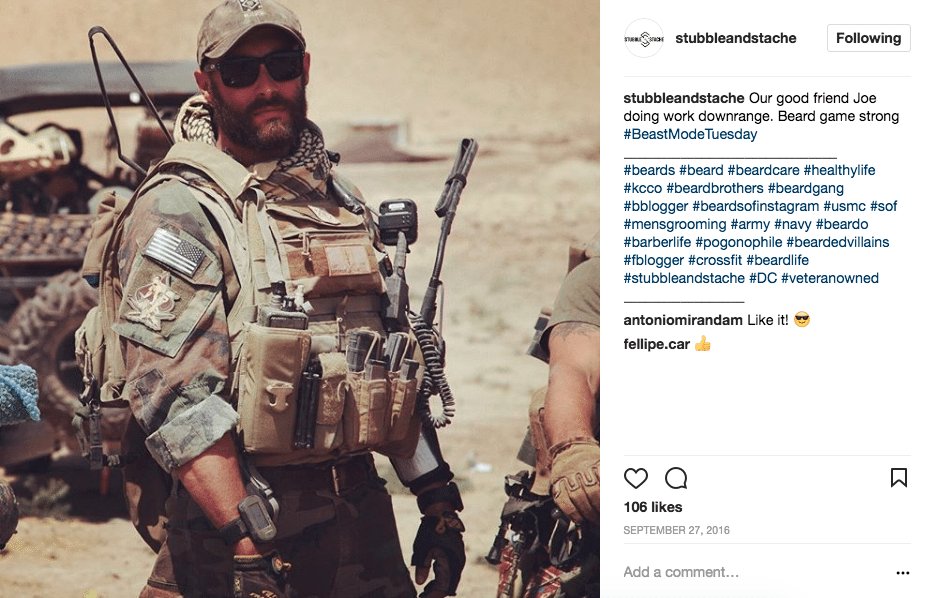This screenshot has width=935, height=598.
Task: Open the September 27, 2016 timestamp
Action: tap(676, 530)
